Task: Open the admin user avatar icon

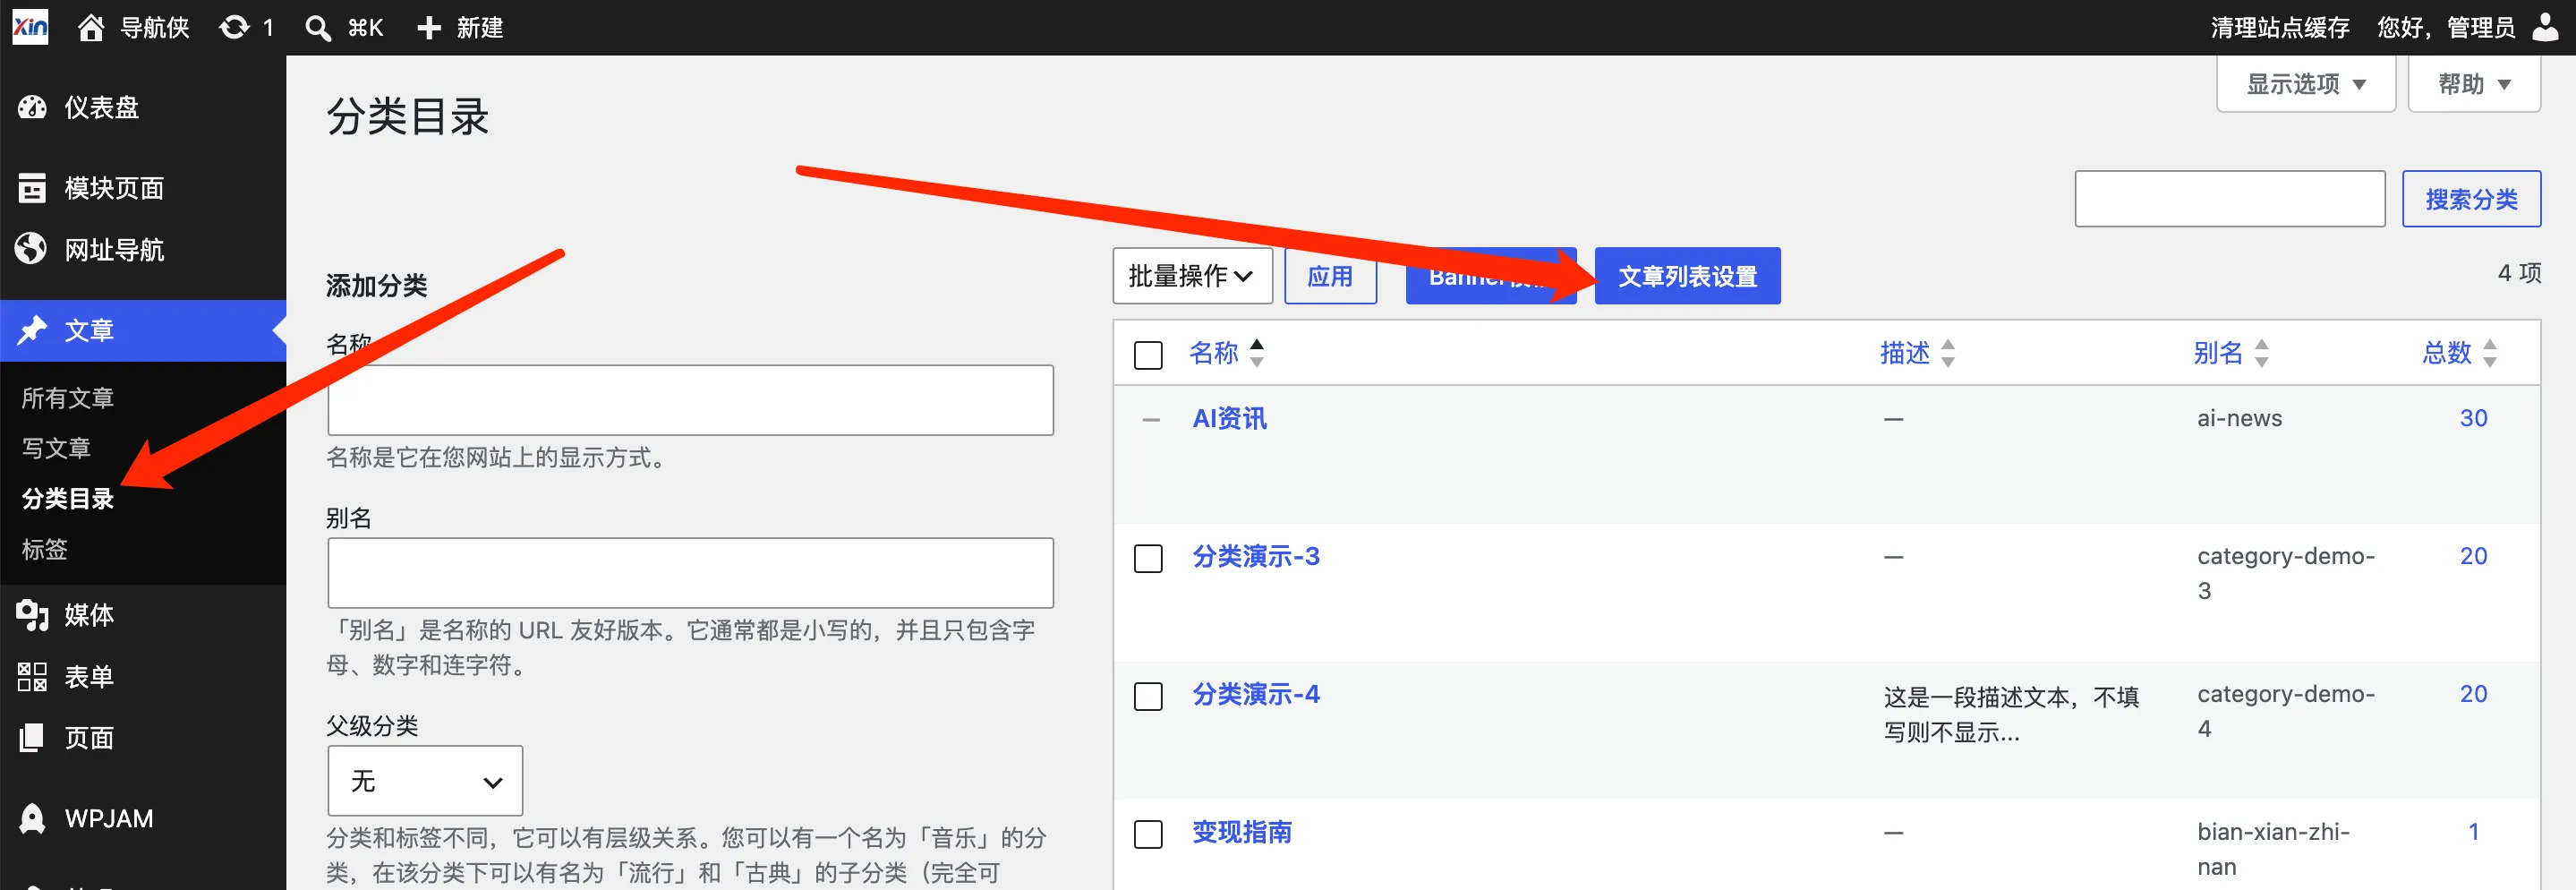Action: (x=2545, y=27)
